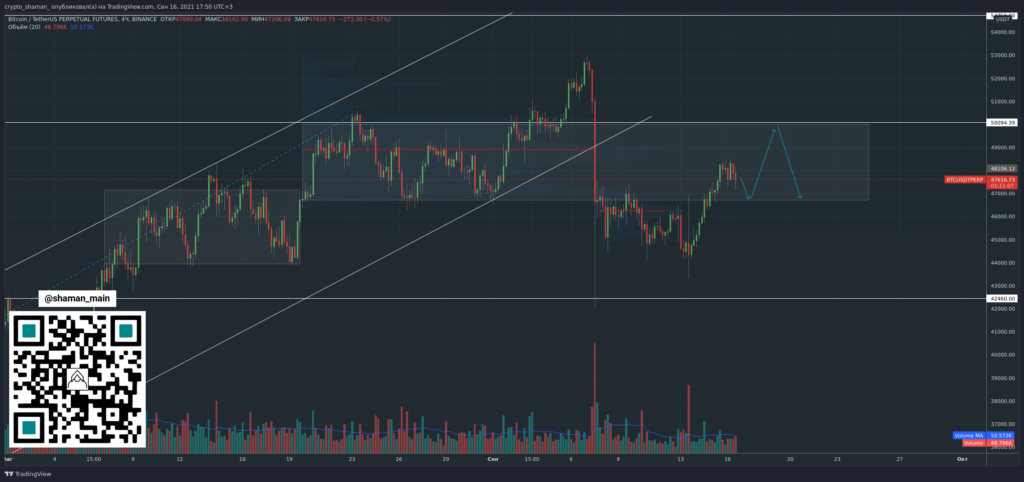Image resolution: width=1024 pixels, height=482 pixels.
Task: Click the BTCUSDTPERP price label tag
Action: 964,179
